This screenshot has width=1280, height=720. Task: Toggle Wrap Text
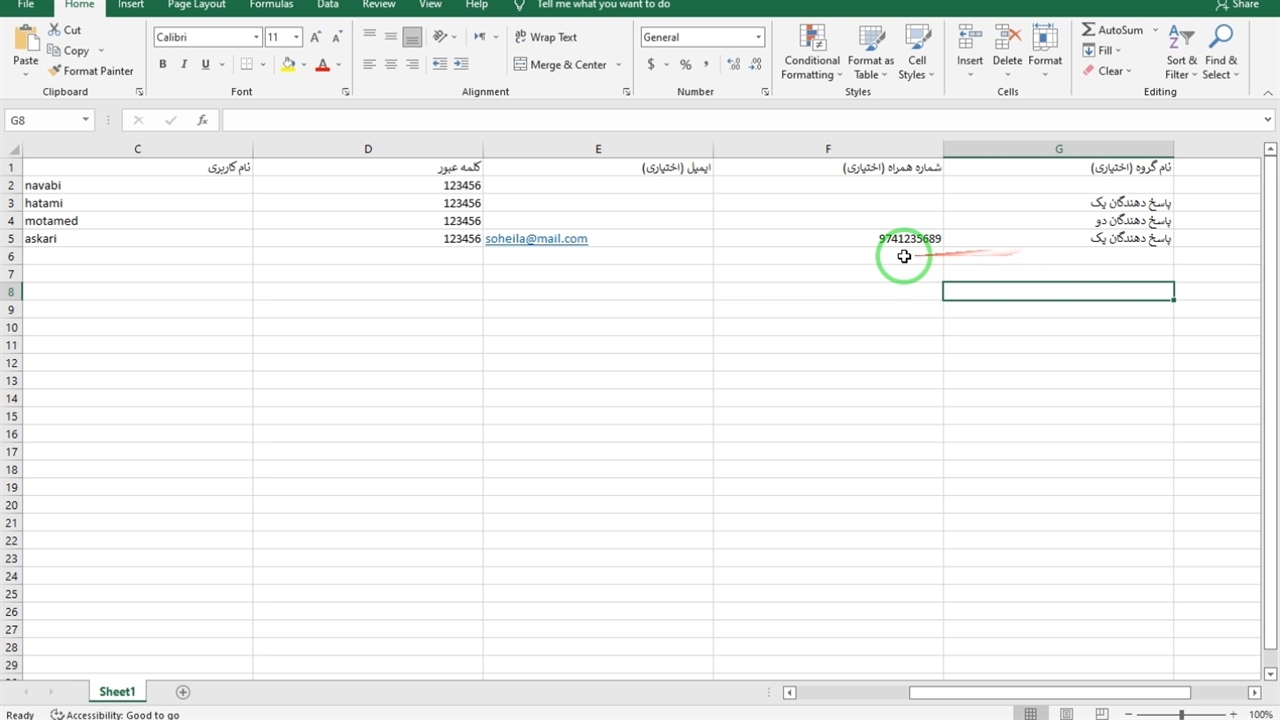[545, 37]
